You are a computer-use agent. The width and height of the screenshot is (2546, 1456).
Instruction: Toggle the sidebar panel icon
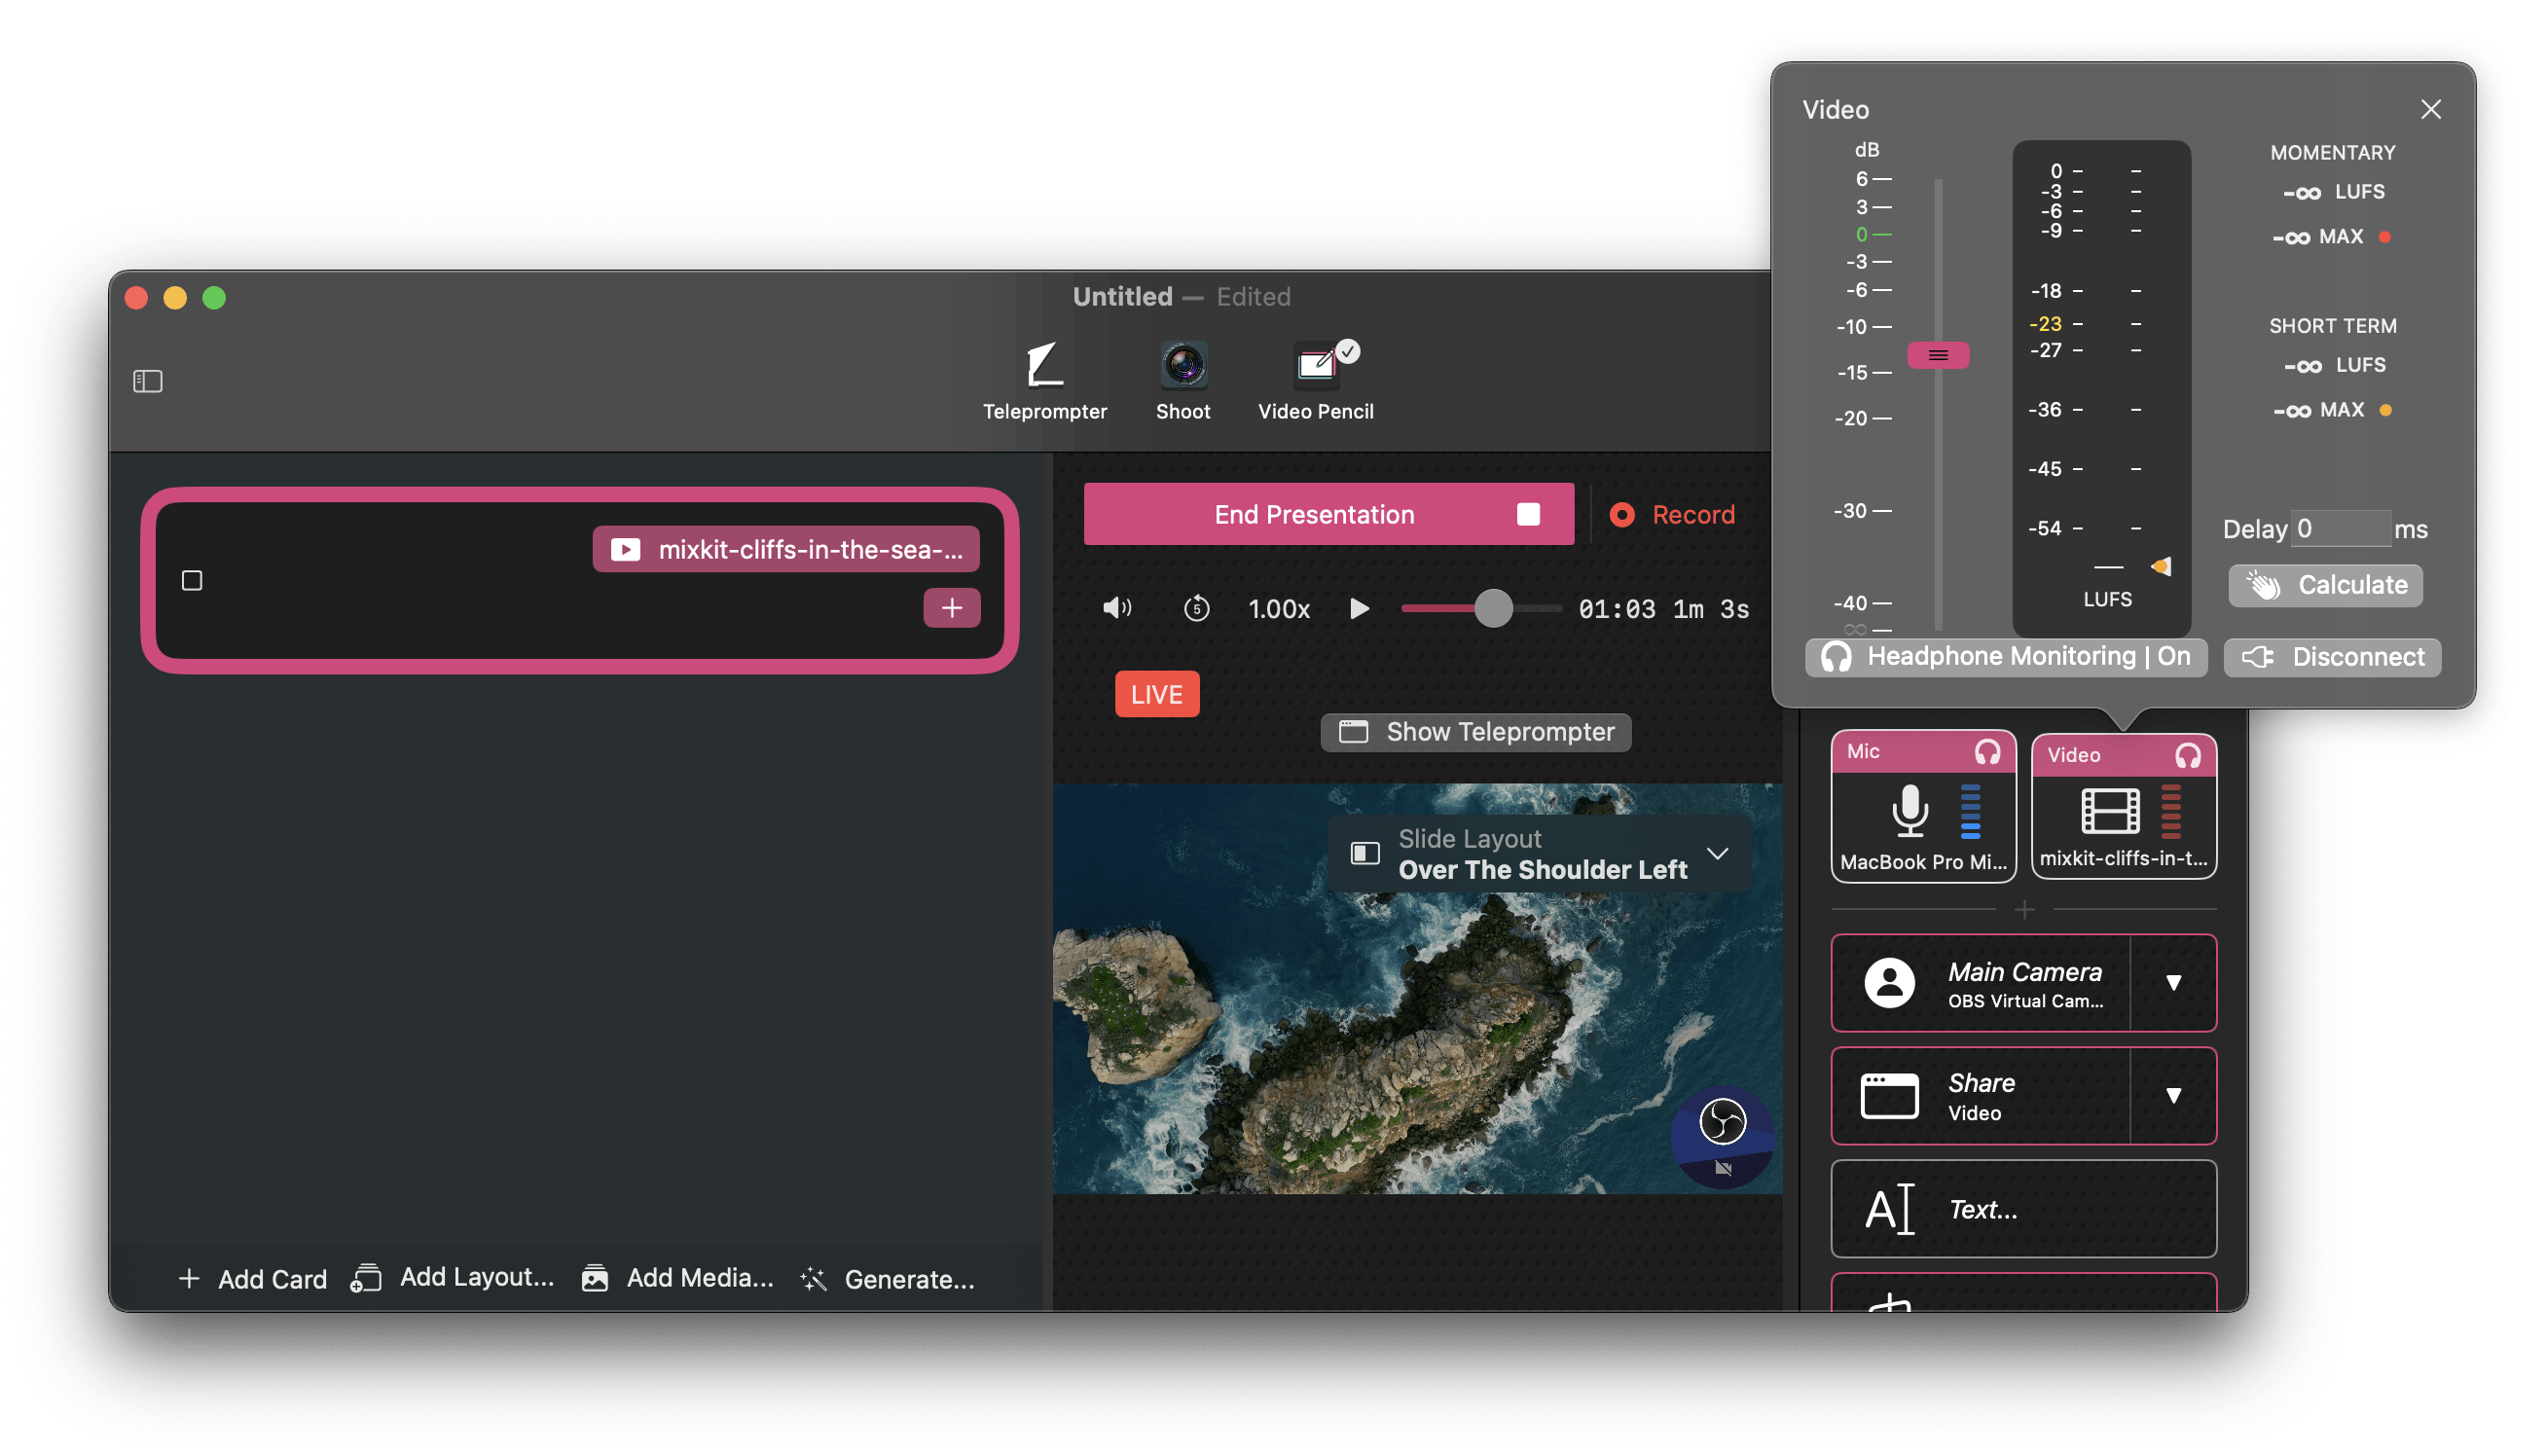tap(148, 381)
